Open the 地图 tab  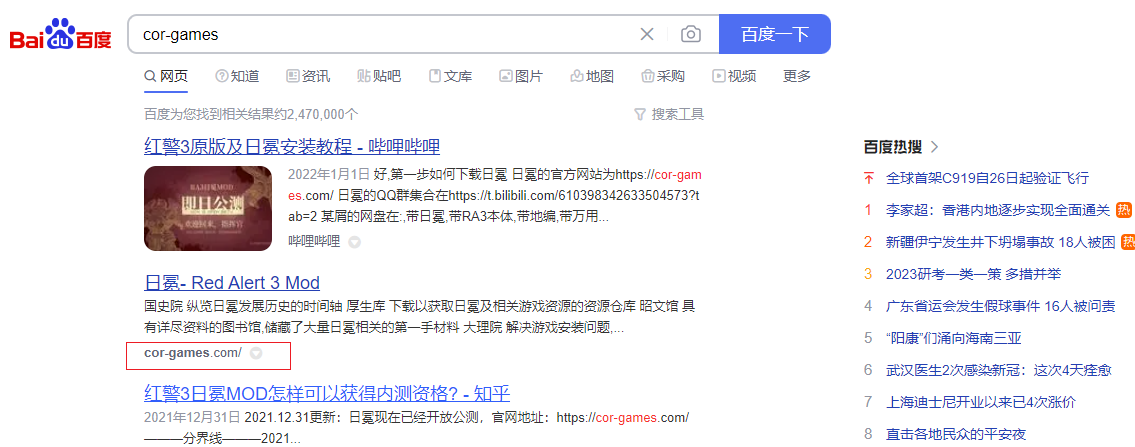591,77
